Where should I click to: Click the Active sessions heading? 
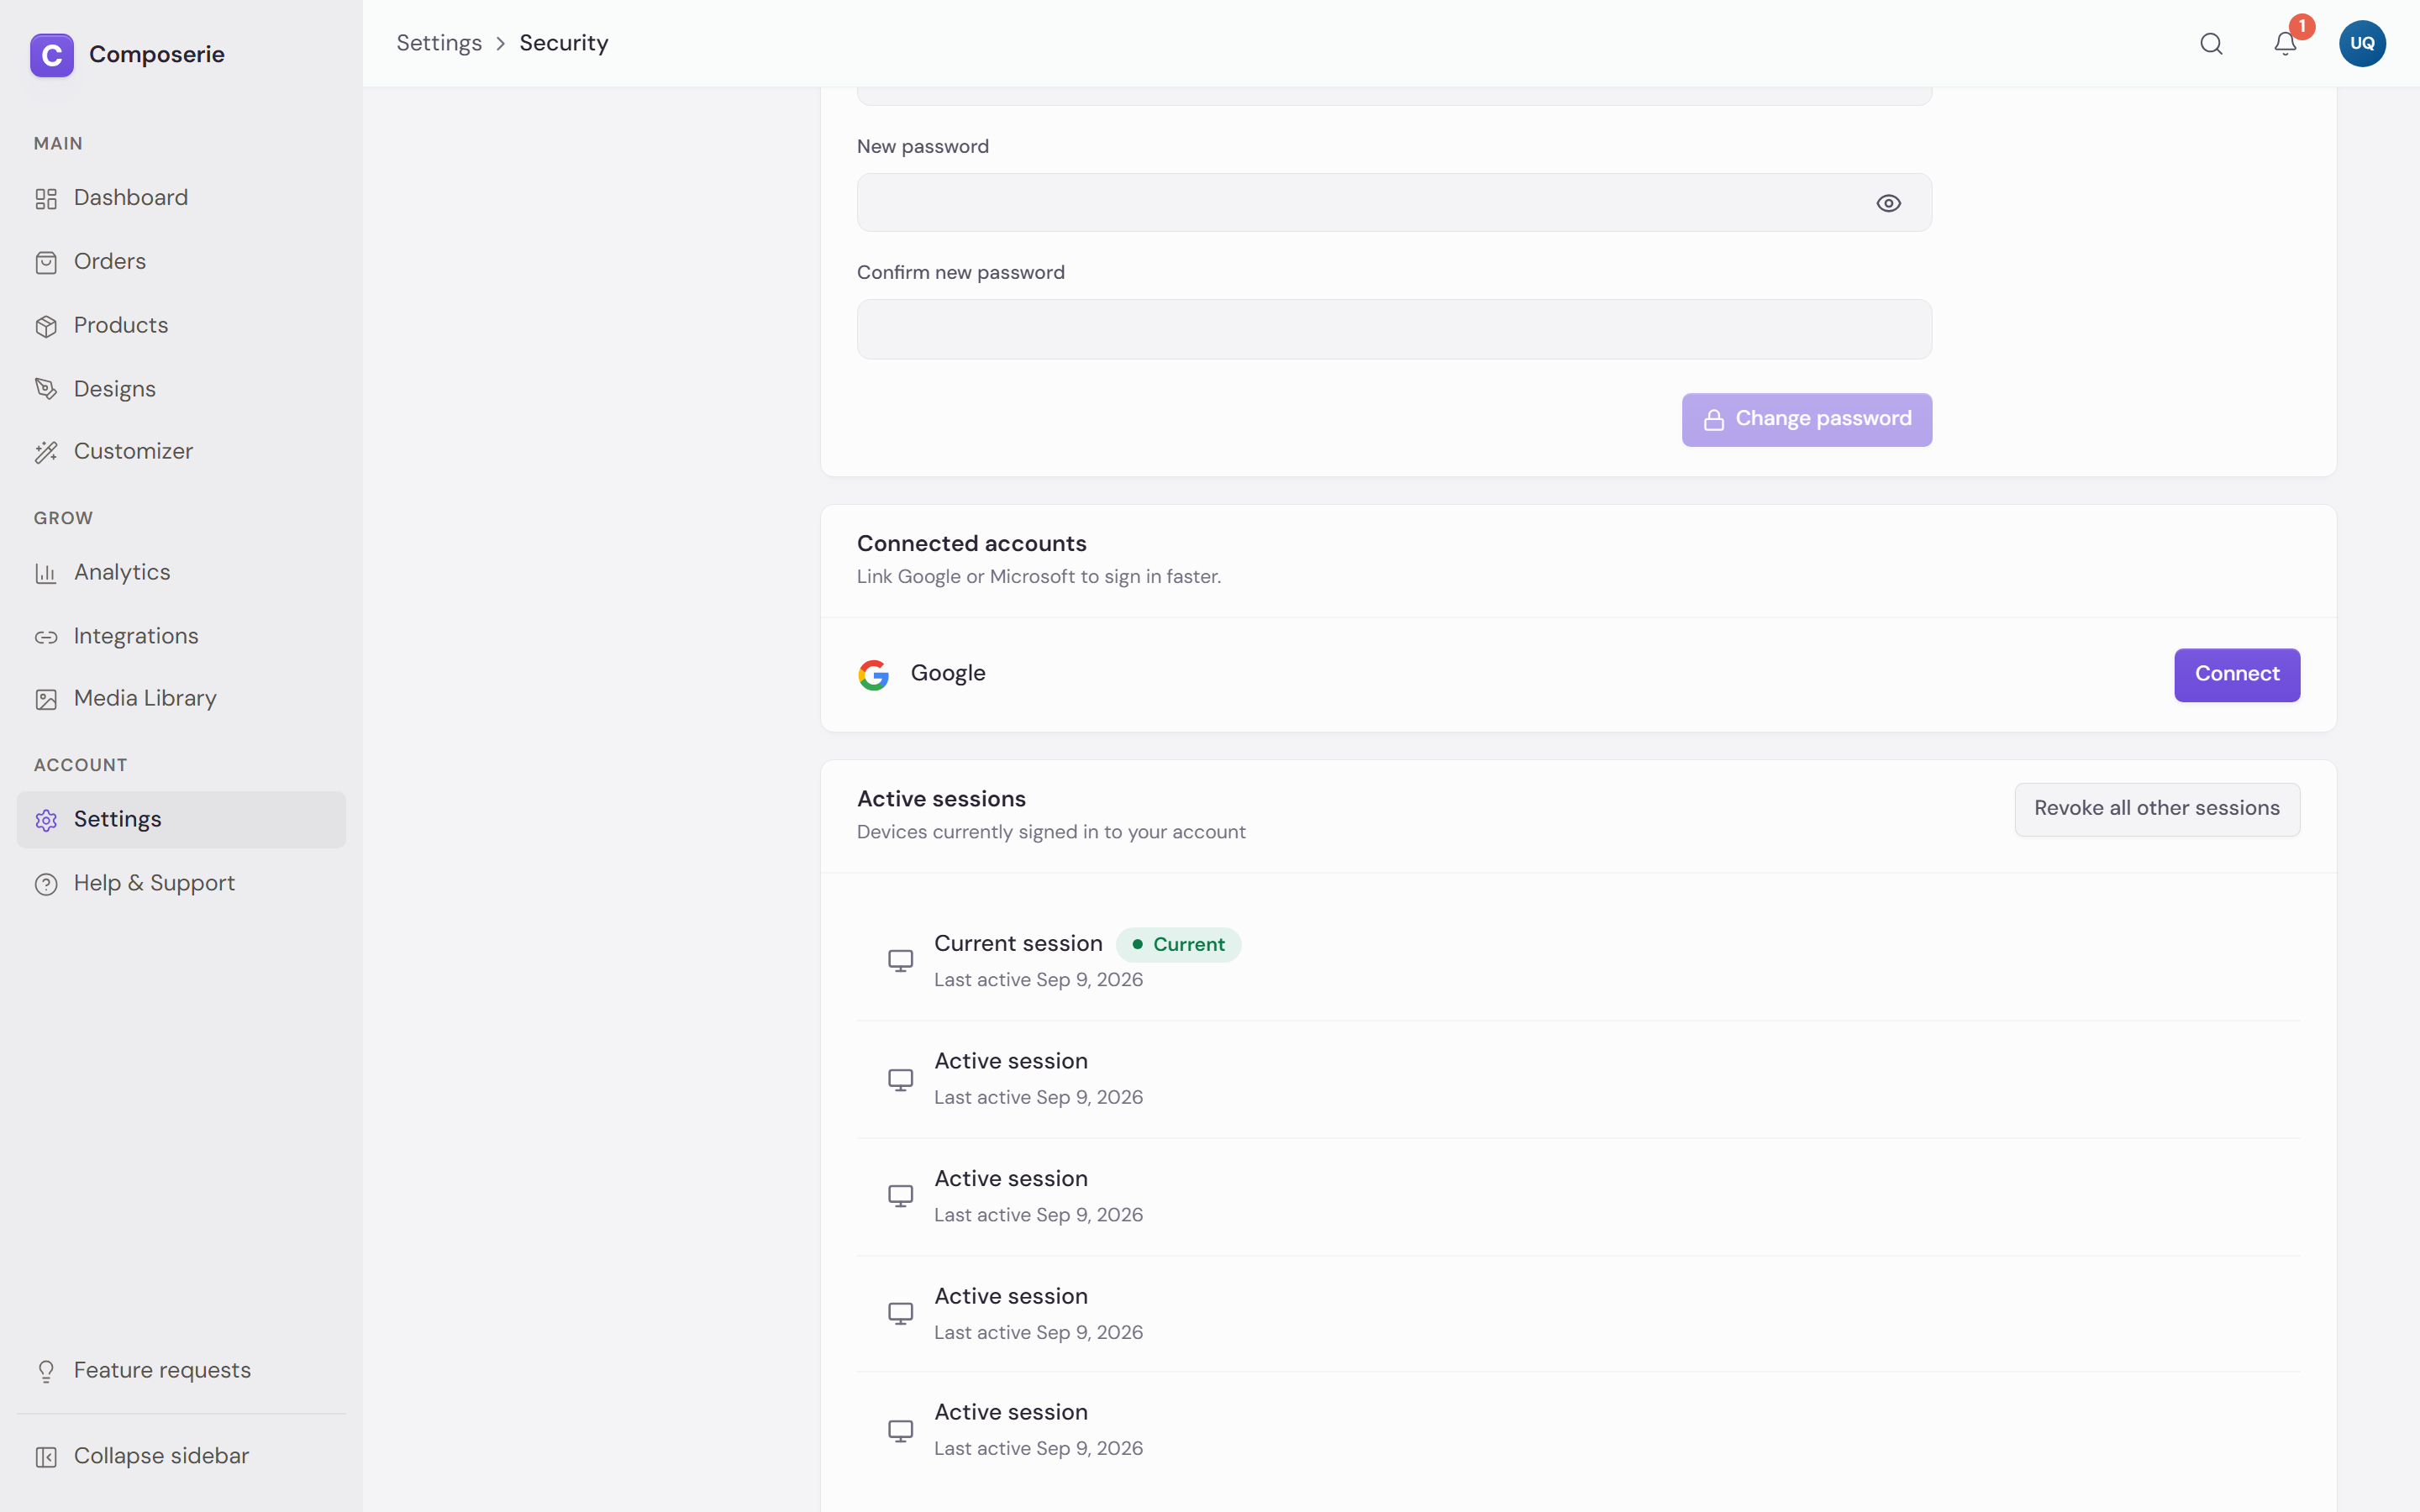pos(941,799)
